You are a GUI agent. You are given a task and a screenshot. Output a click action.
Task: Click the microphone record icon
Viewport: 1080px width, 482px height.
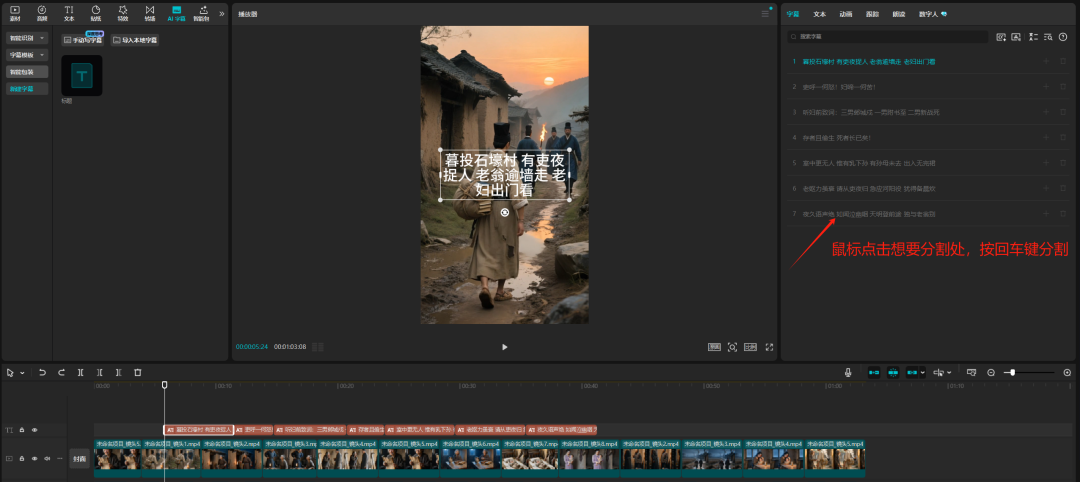point(849,373)
